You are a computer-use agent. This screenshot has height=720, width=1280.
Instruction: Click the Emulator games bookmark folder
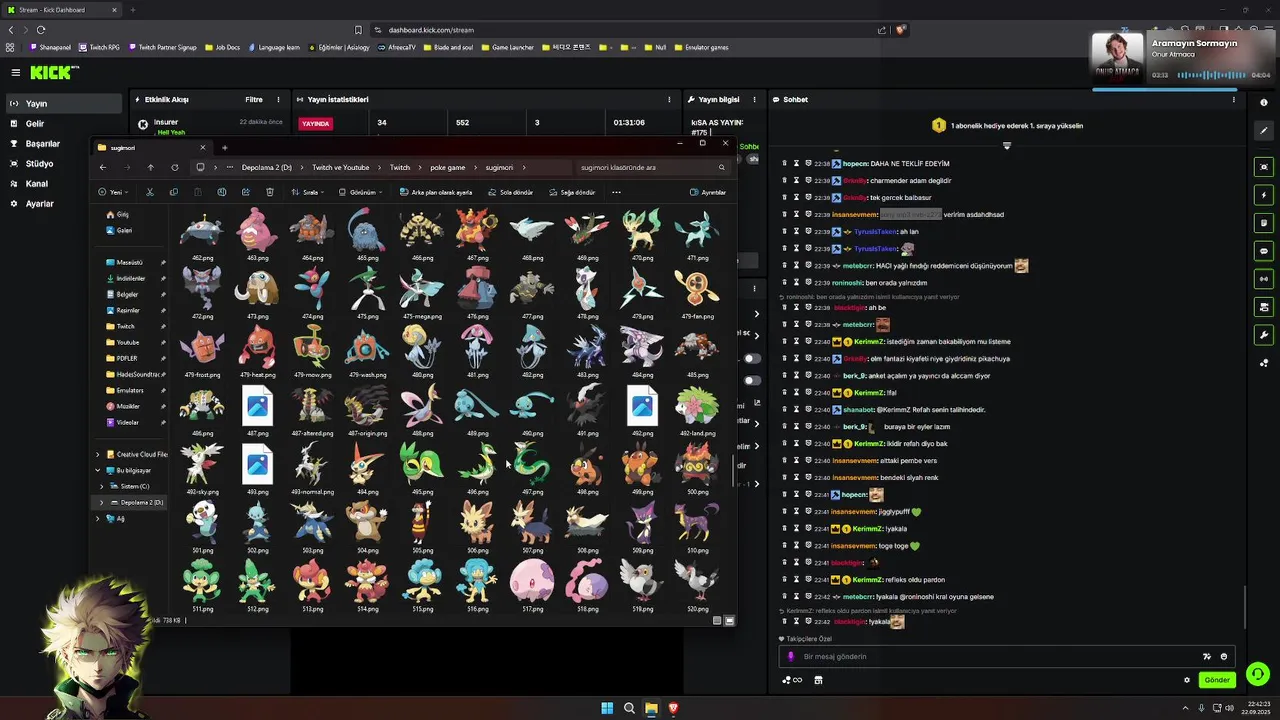(x=700, y=47)
